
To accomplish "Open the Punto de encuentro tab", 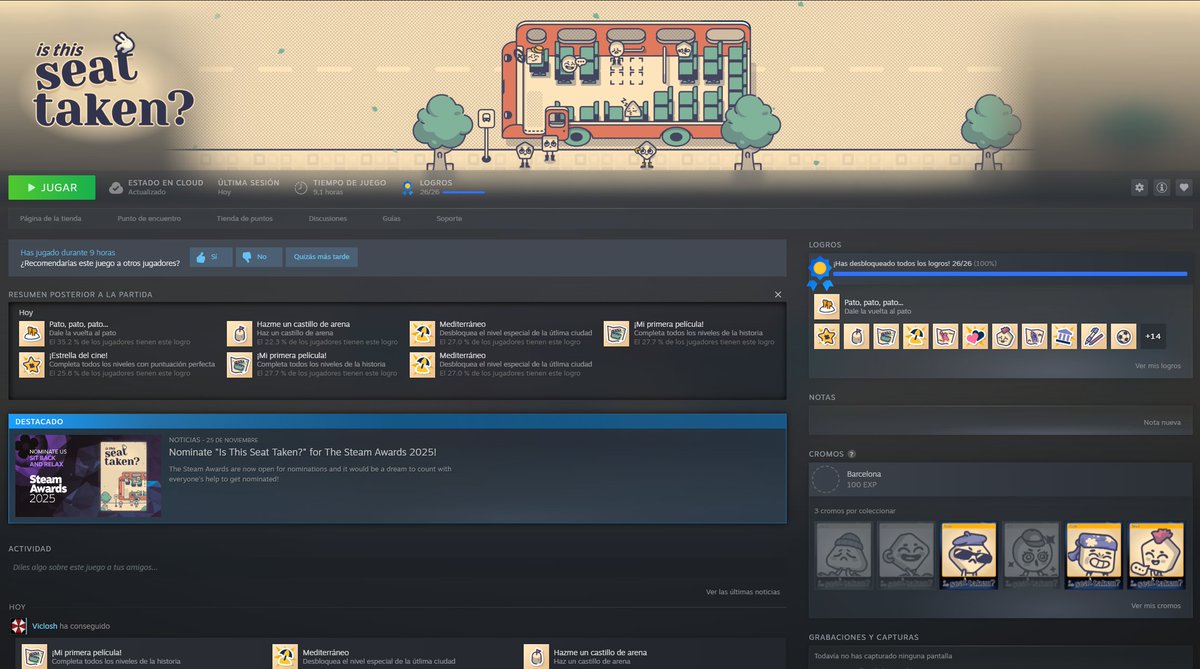I will tap(149, 218).
